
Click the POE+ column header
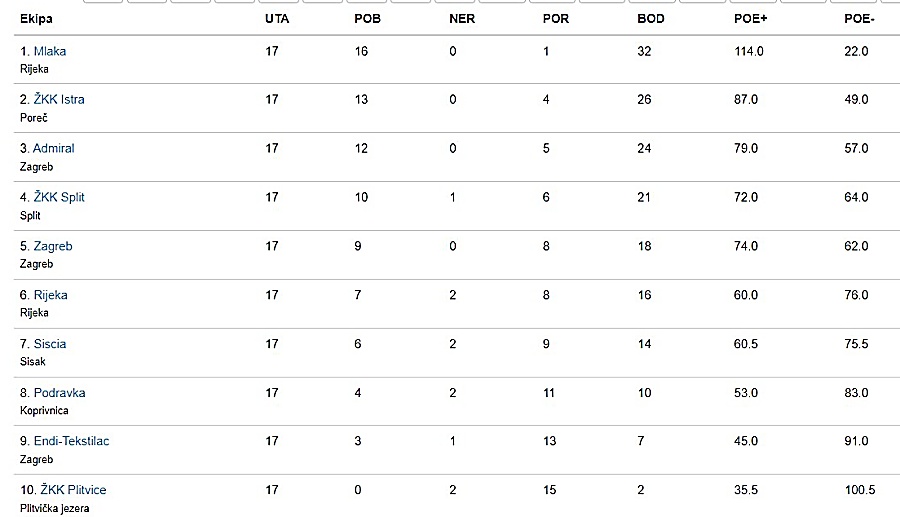(x=750, y=19)
